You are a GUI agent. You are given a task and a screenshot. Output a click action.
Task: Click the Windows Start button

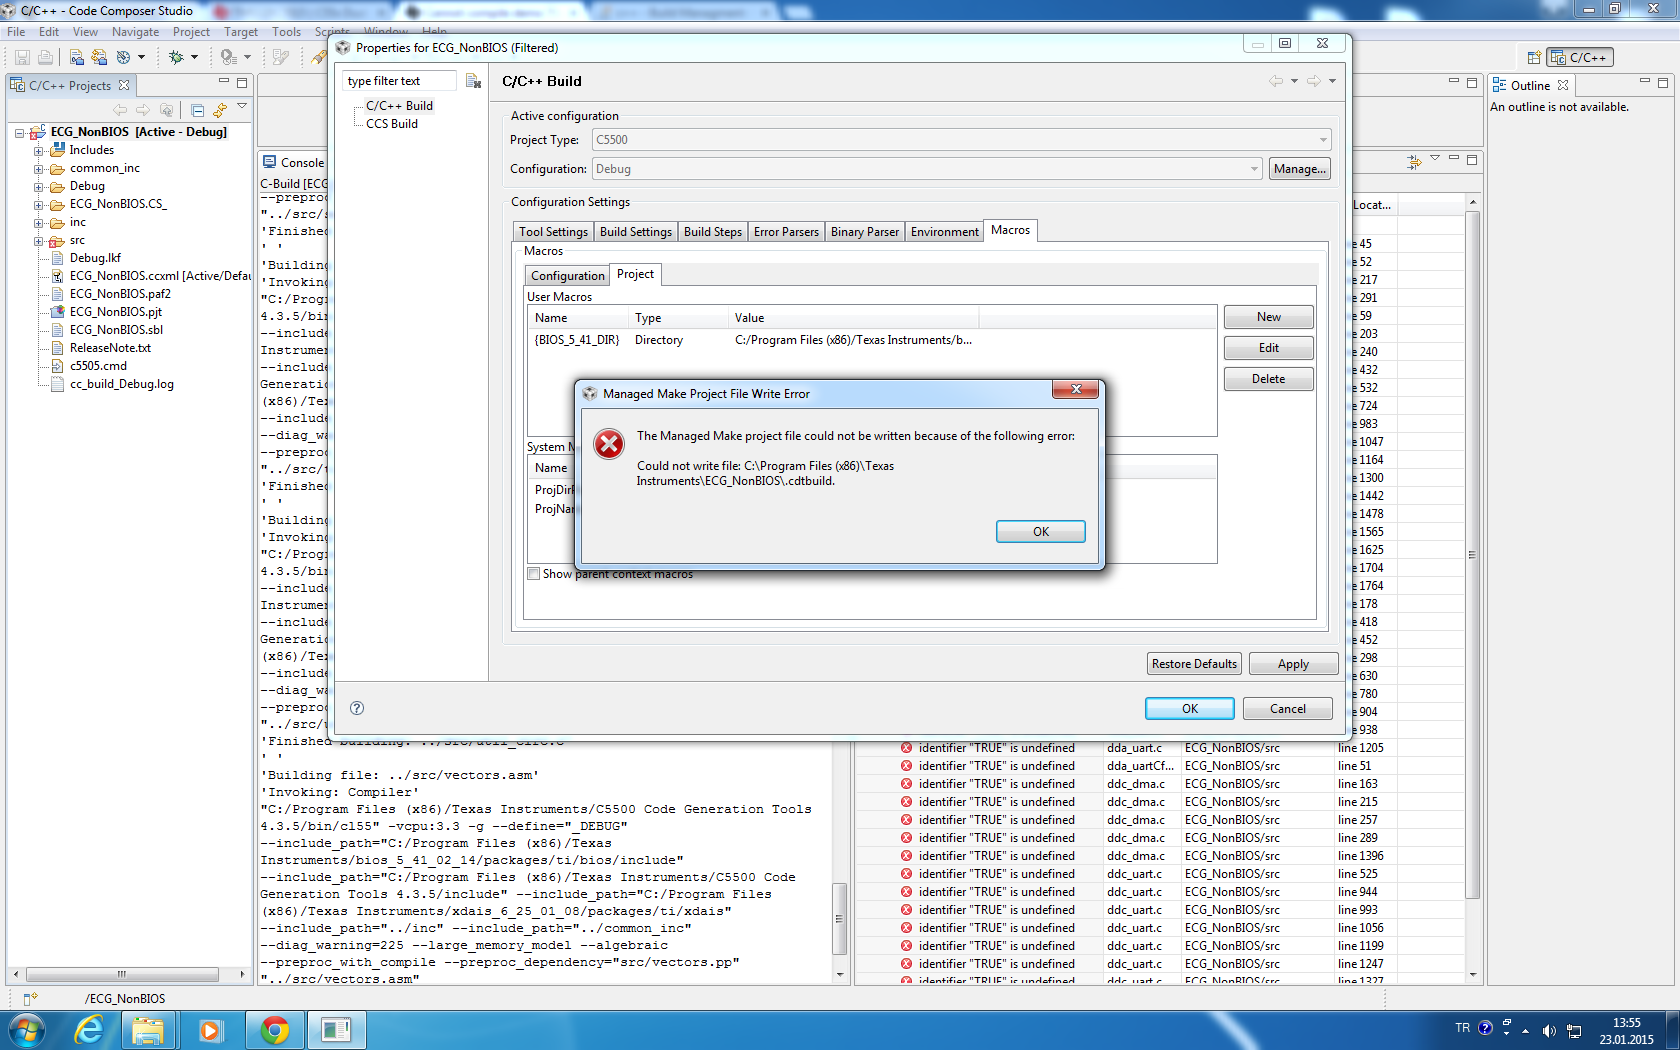click(27, 1029)
